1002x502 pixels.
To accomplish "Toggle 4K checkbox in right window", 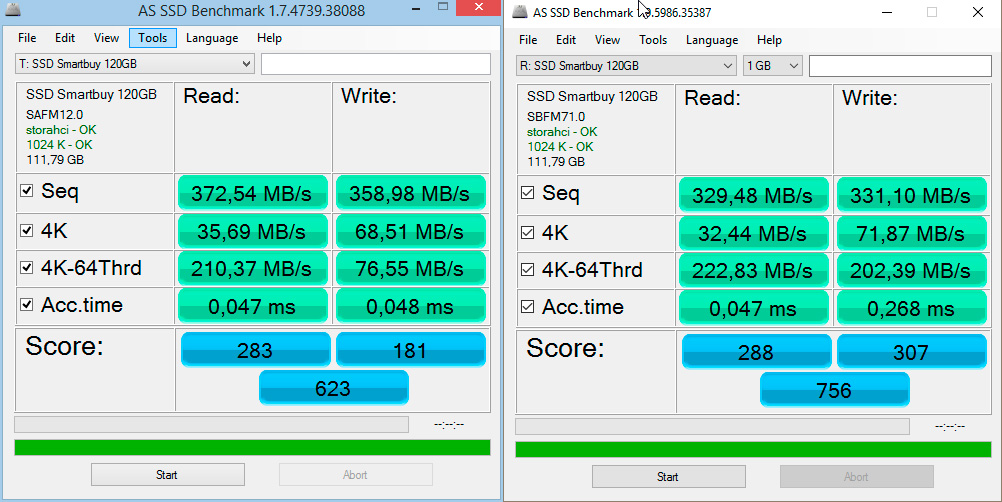I will point(527,232).
